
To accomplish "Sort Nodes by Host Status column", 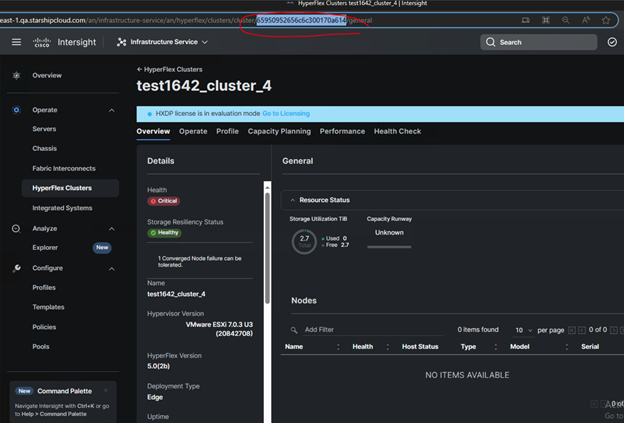I will pos(420,347).
